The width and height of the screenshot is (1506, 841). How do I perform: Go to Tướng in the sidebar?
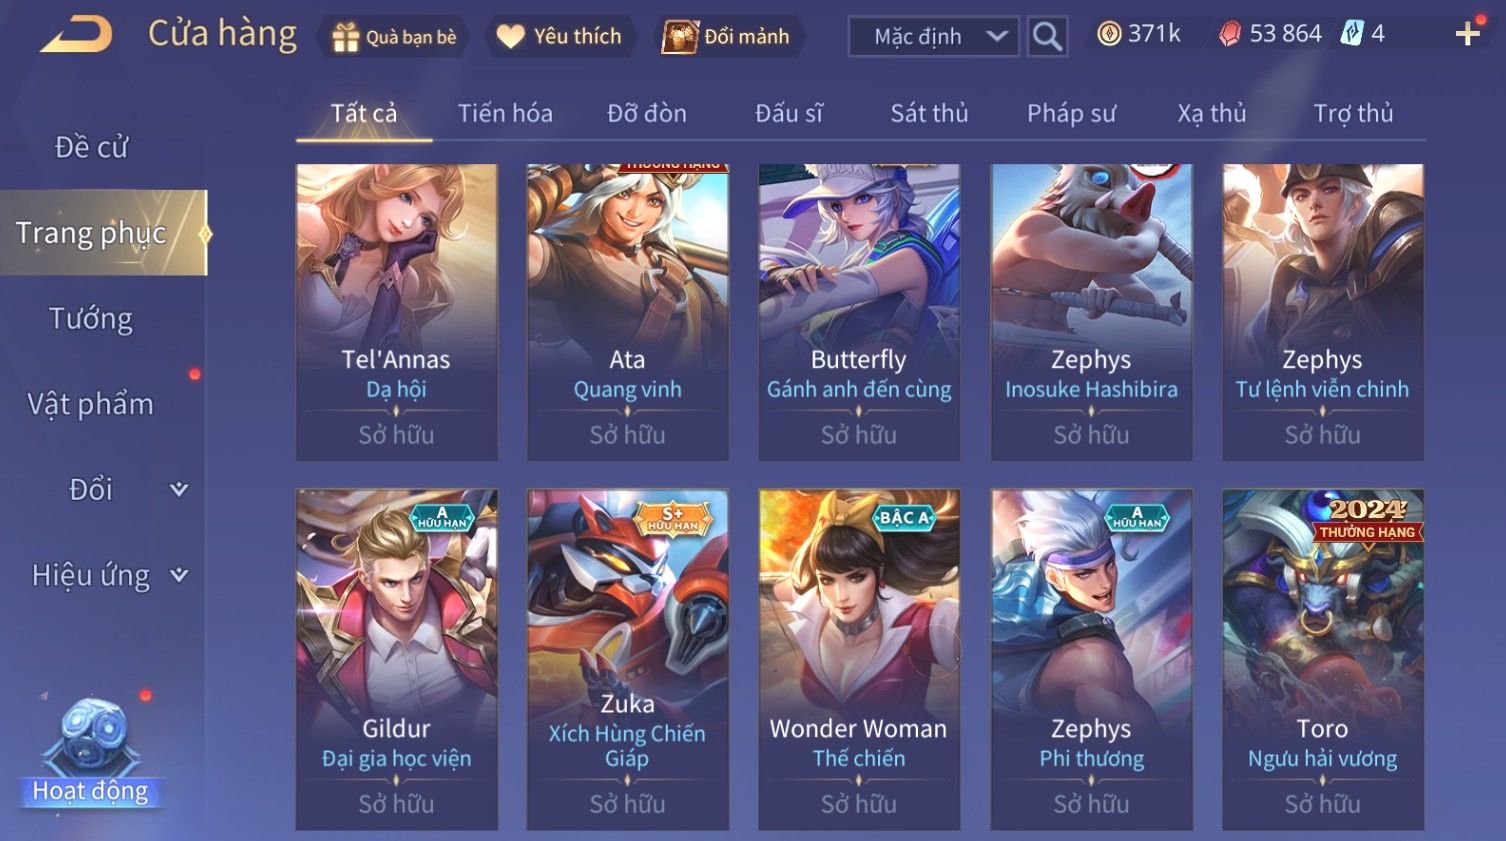coord(91,319)
